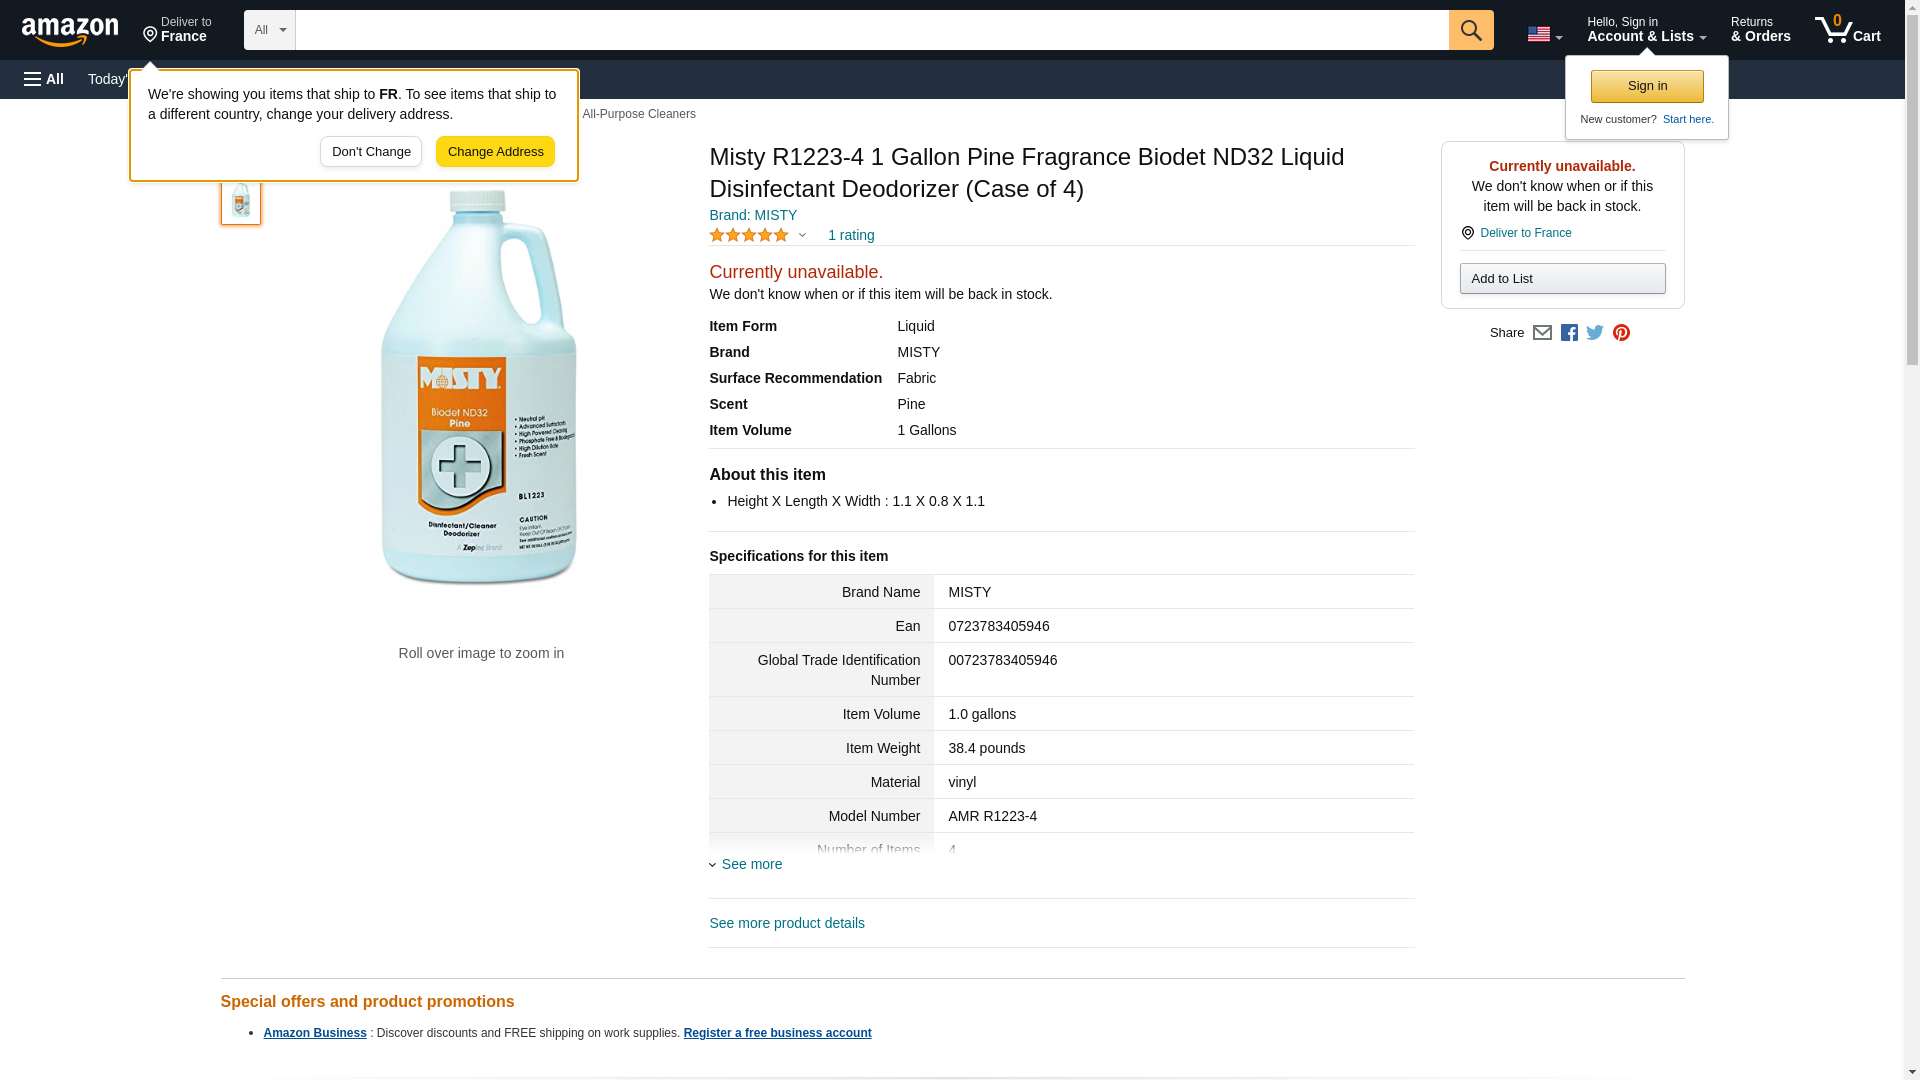The image size is (1920, 1080).
Task: Click the search magnifier button
Action: [x=1470, y=30]
